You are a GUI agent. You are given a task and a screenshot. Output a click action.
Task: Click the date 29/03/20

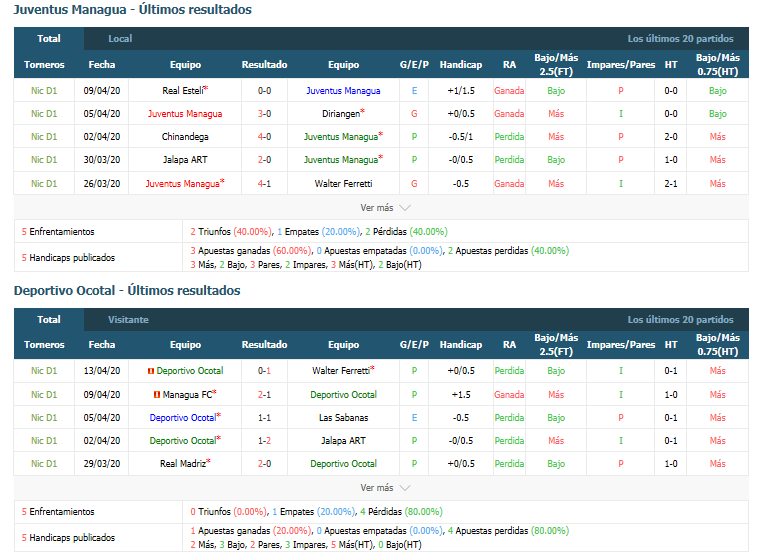[102, 464]
